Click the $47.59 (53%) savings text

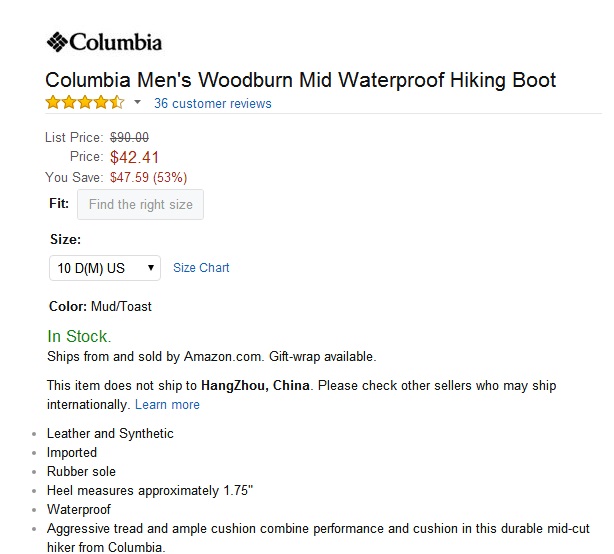click(148, 177)
